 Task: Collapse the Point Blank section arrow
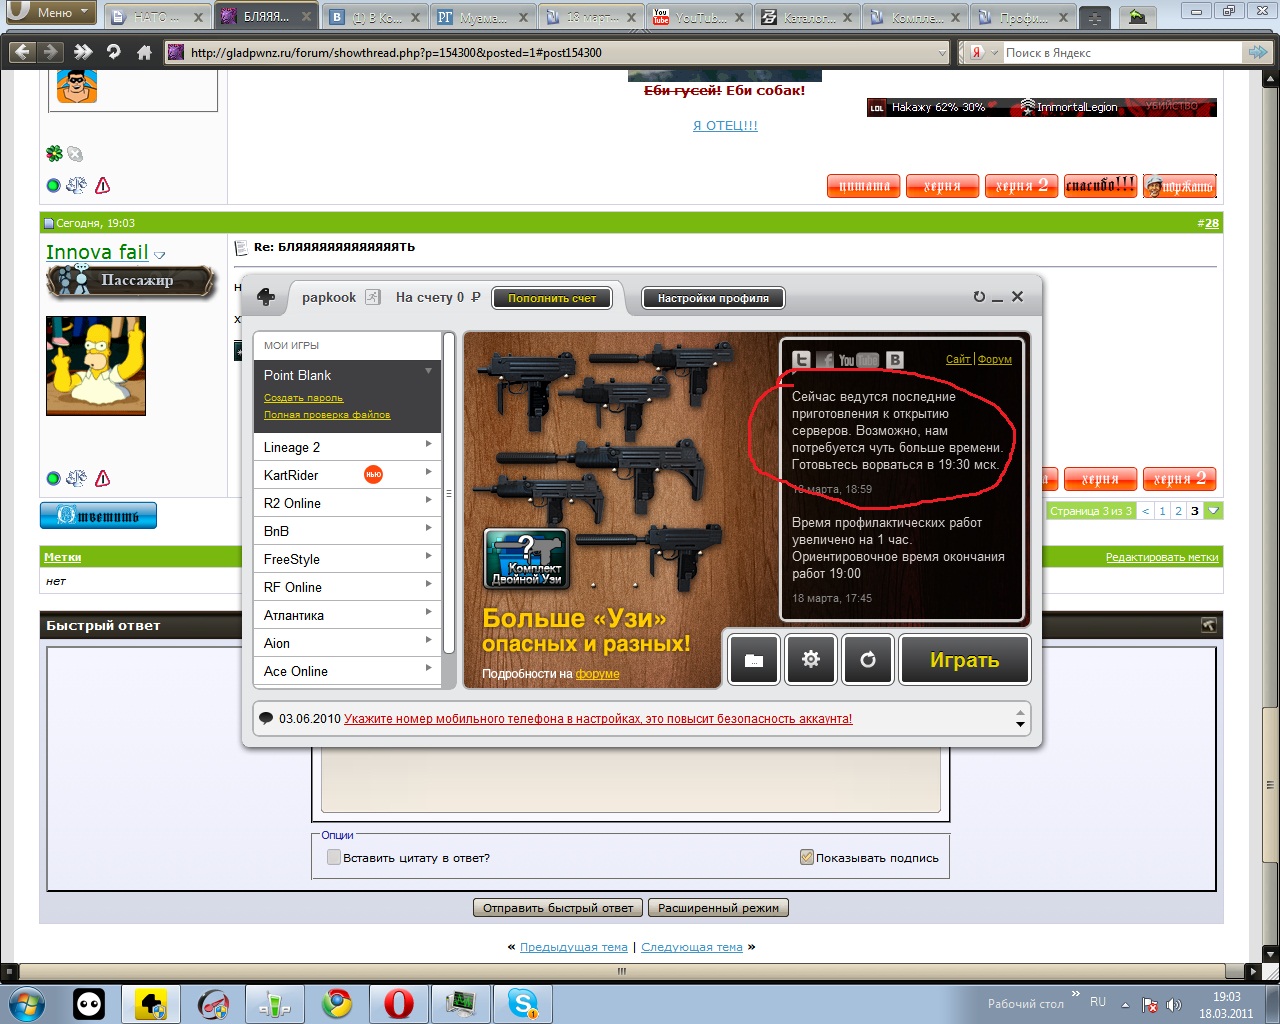pyautogui.click(x=429, y=371)
